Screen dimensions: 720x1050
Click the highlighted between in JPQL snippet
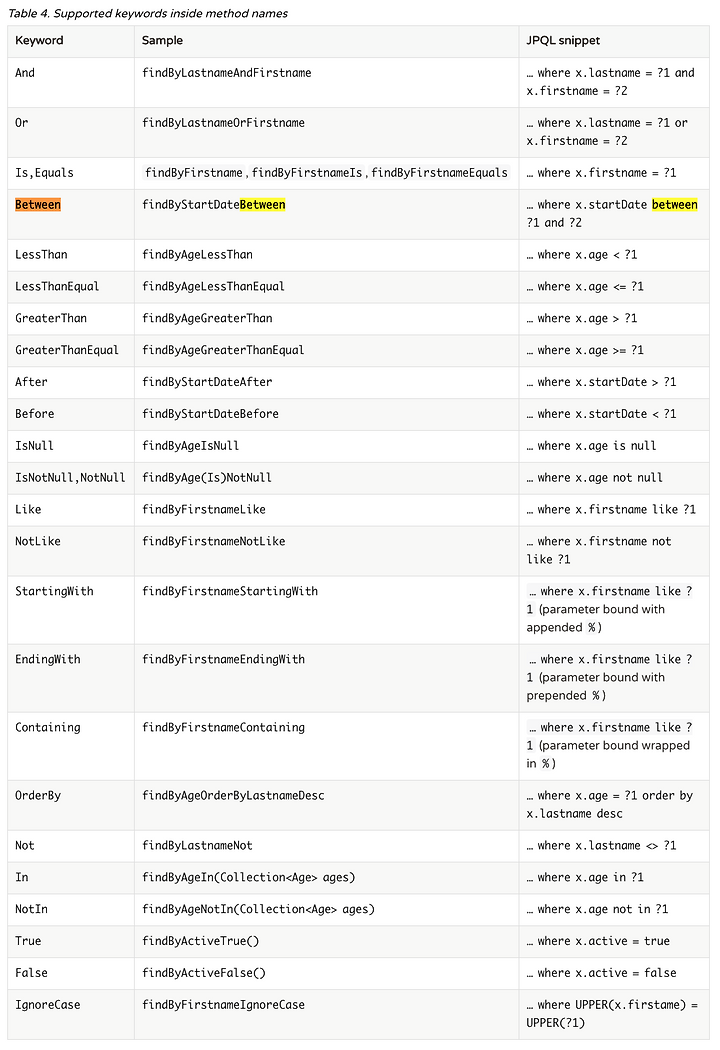point(674,205)
